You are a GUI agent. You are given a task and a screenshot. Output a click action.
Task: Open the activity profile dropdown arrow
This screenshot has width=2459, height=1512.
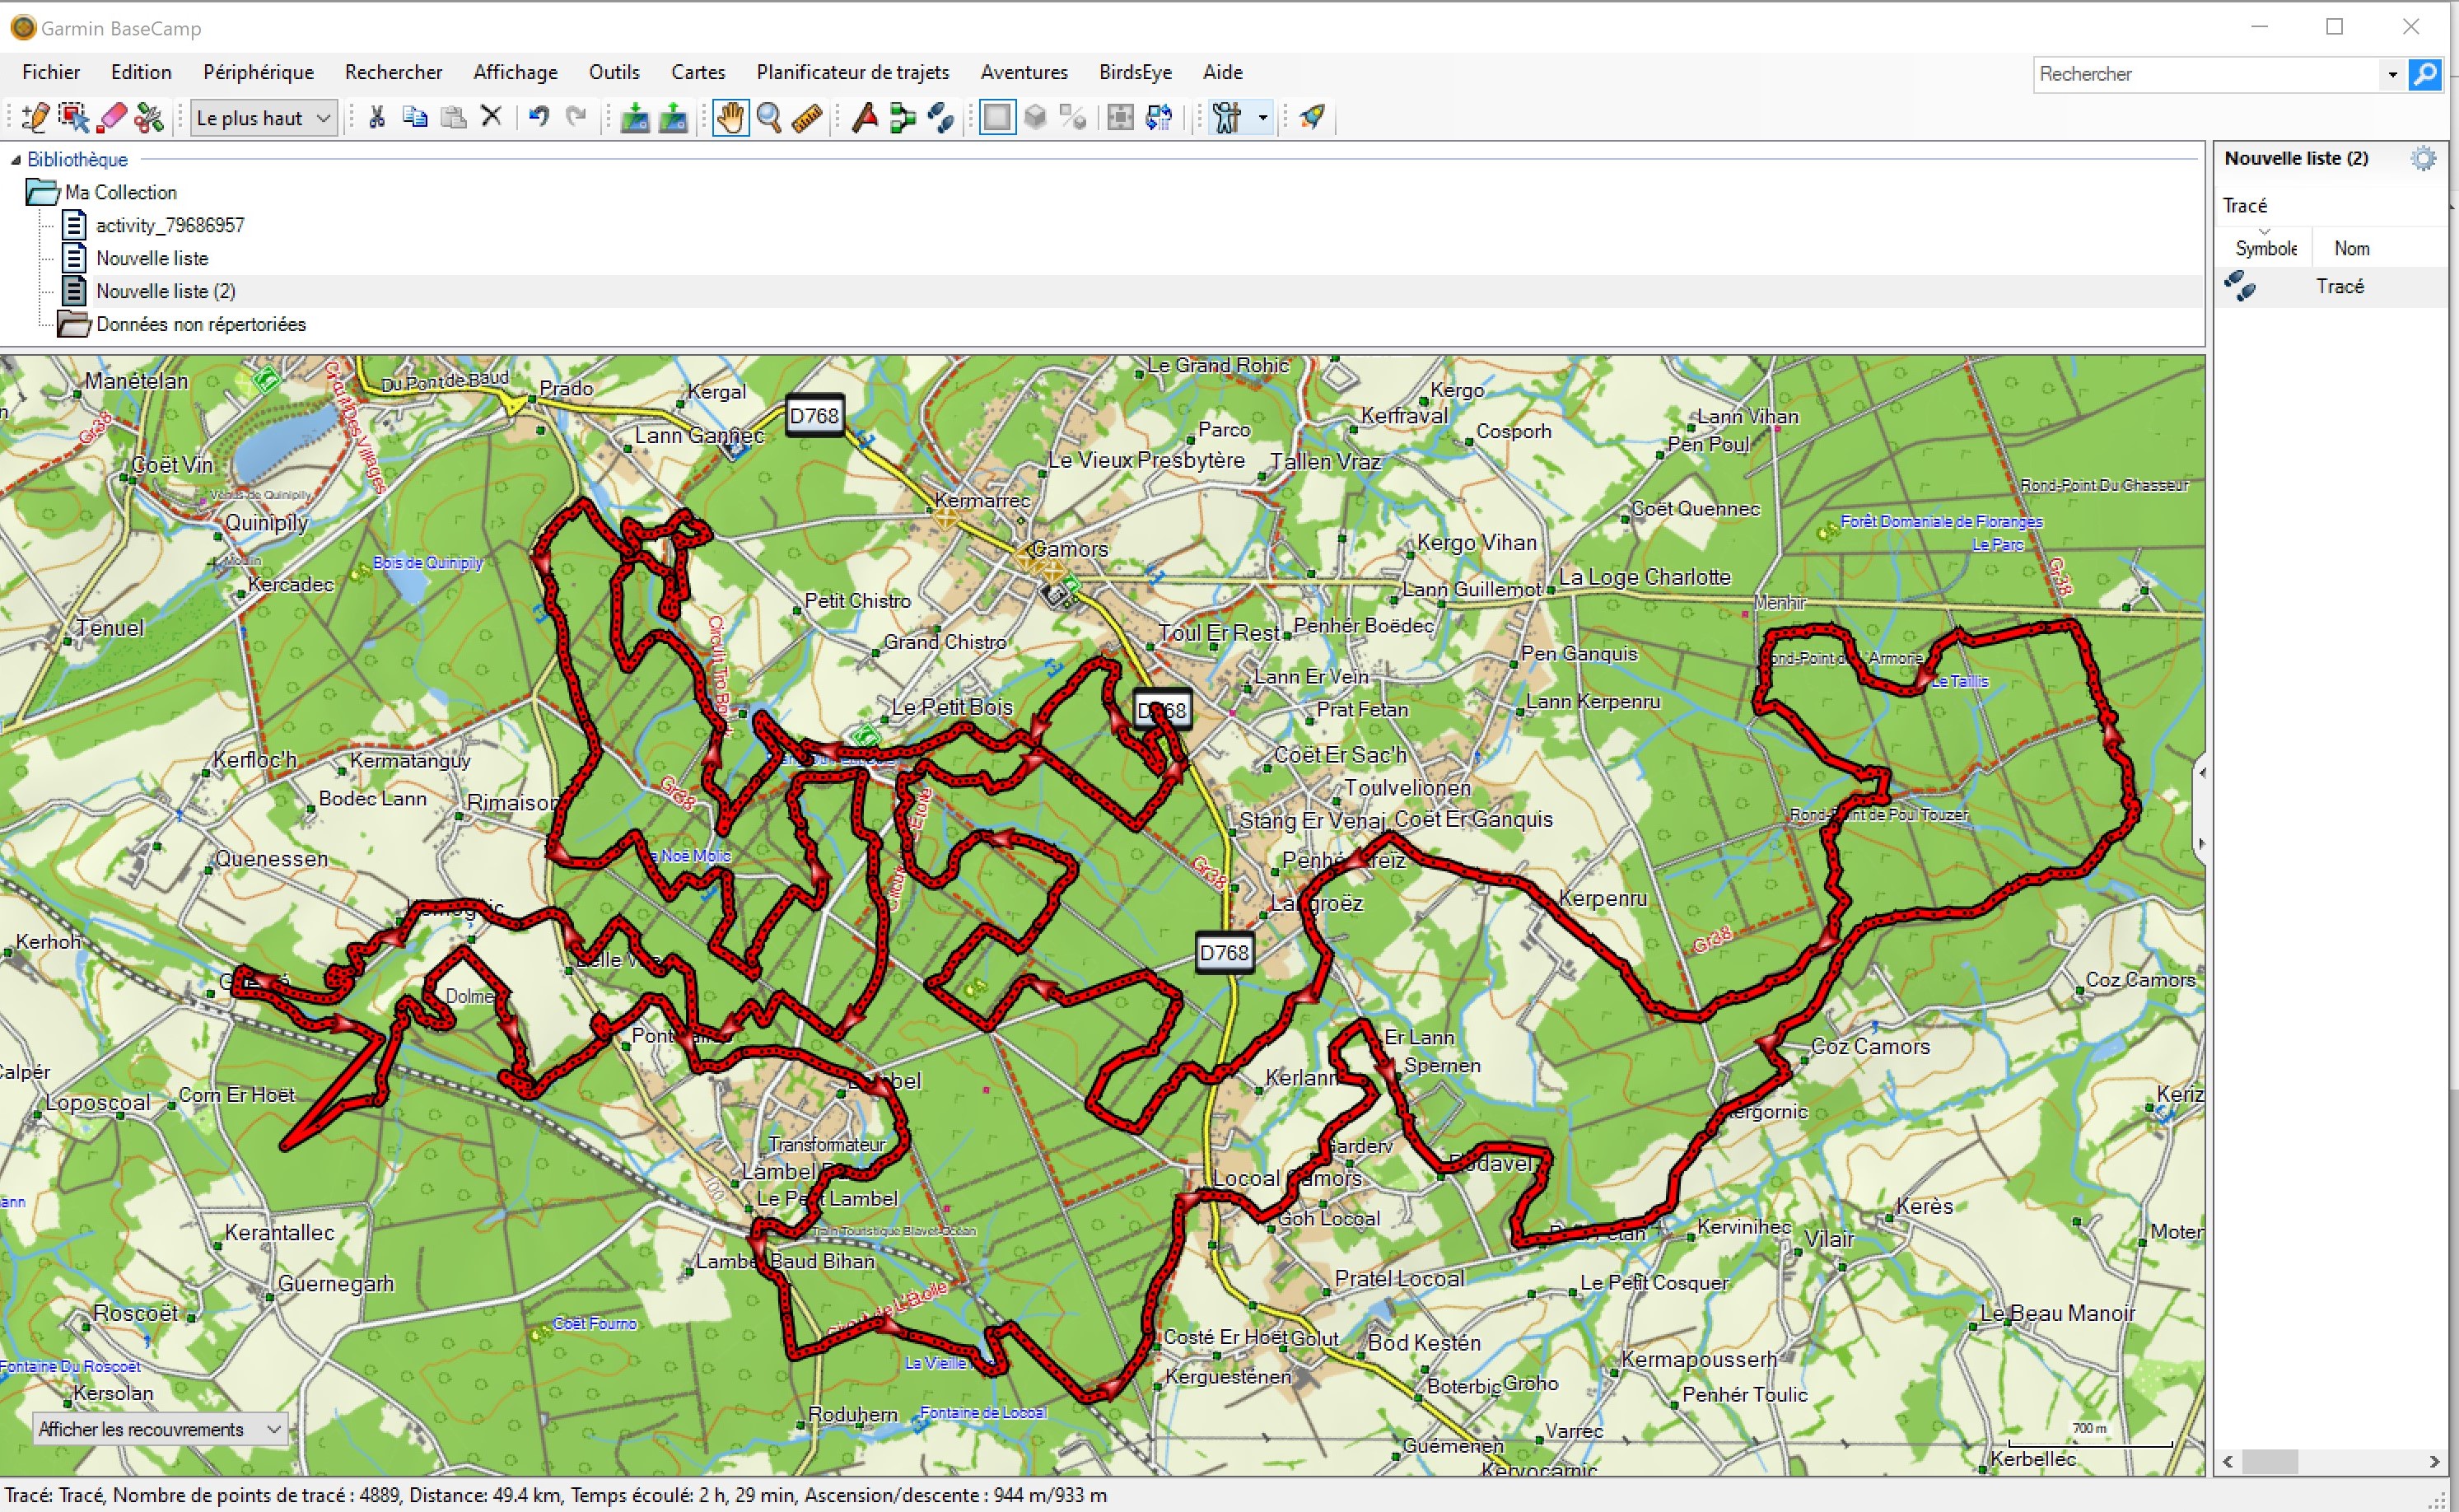click(x=1262, y=118)
